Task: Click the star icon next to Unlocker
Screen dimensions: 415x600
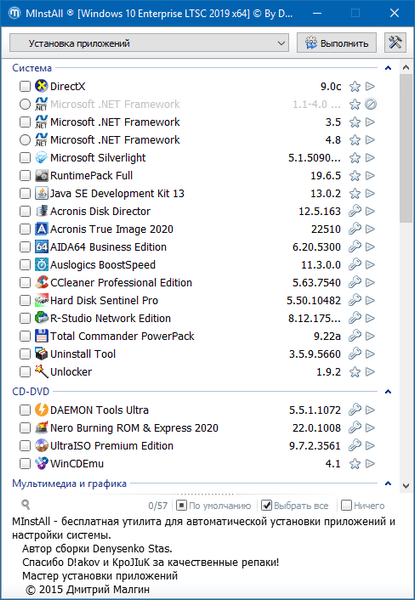Action: pyautogui.click(x=355, y=372)
